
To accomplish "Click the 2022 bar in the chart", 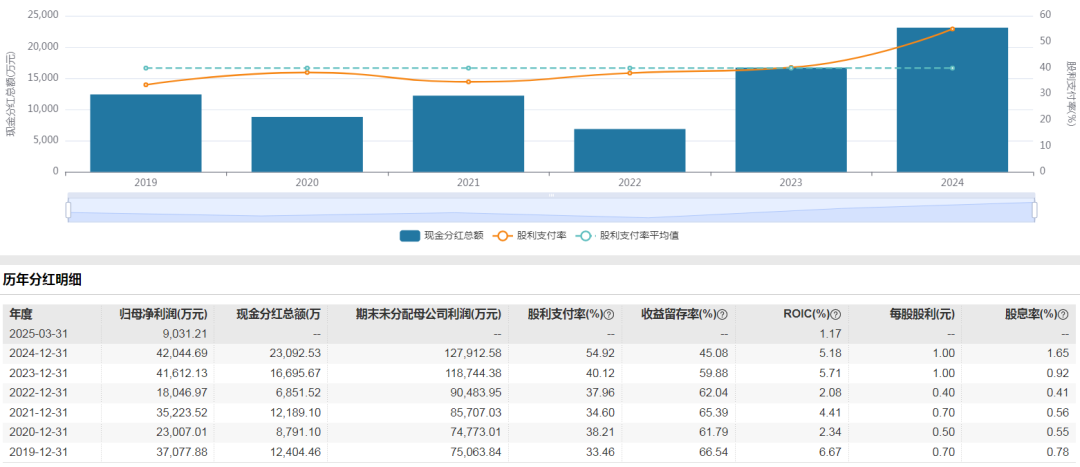I will [629, 150].
